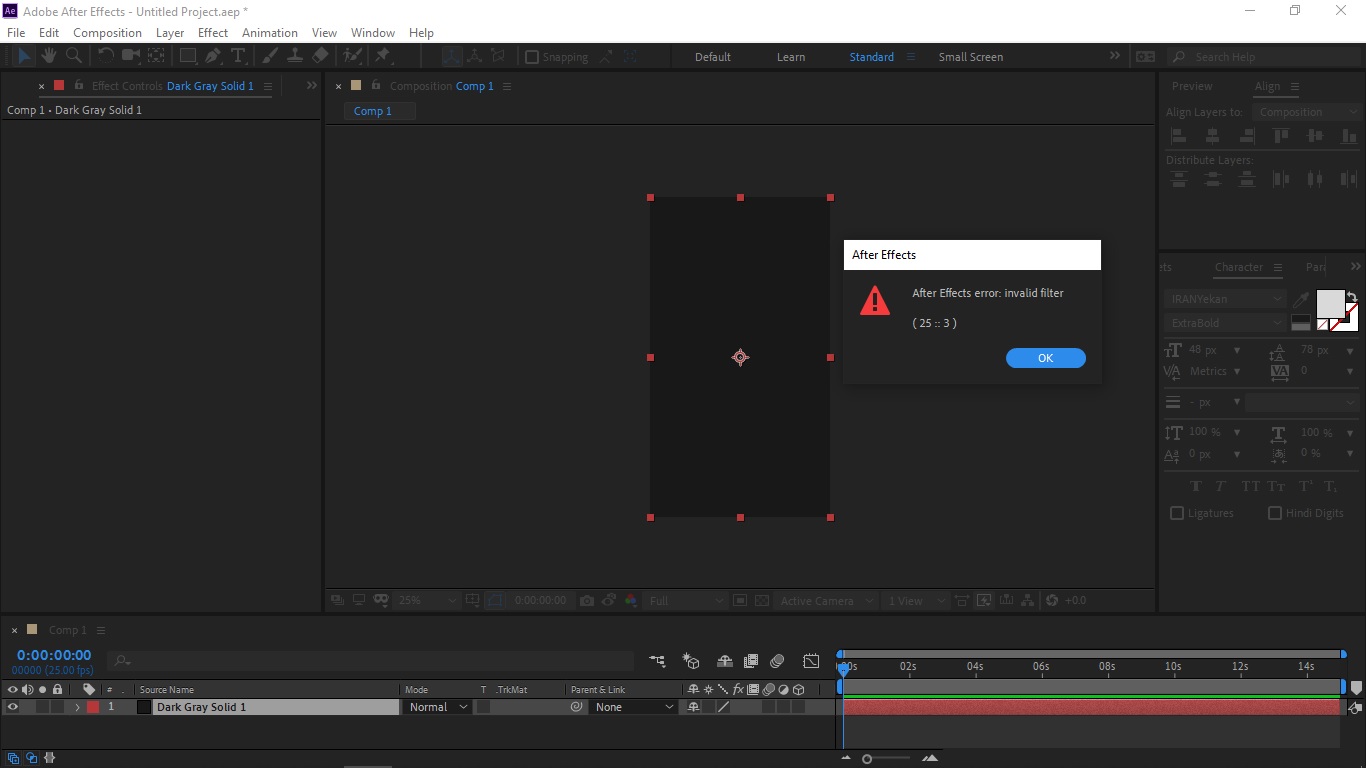This screenshot has height=768, width=1366.
Task: Select the Pen tool
Action: click(x=213, y=56)
